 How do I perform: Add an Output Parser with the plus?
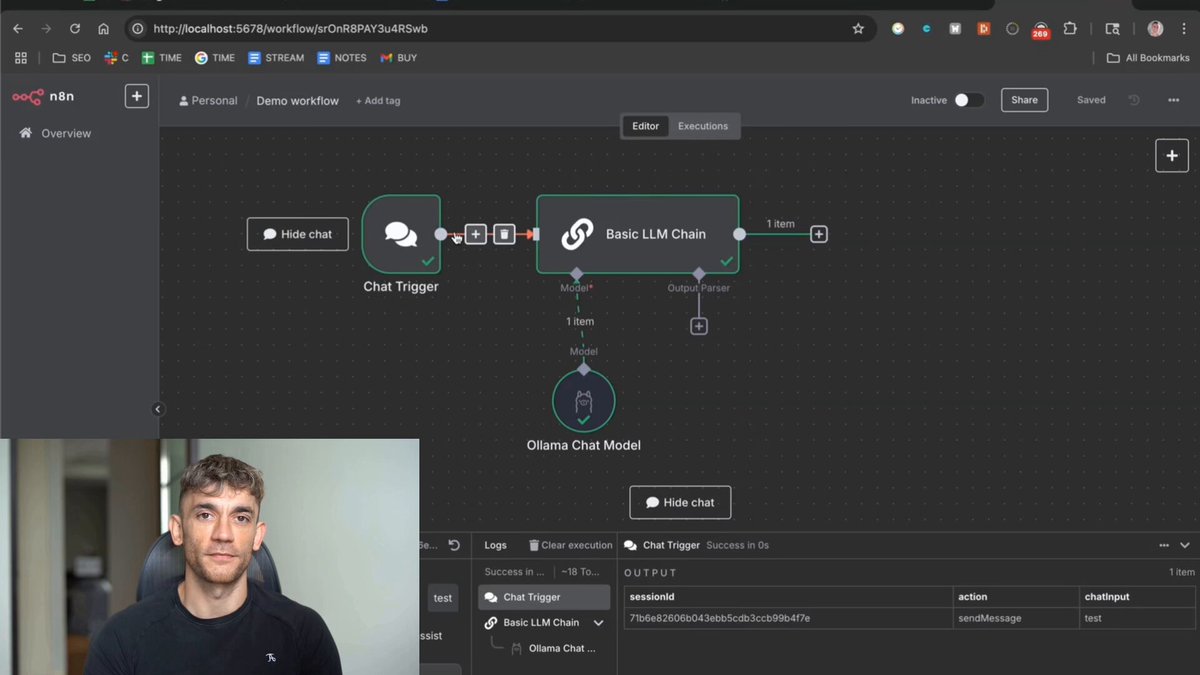[x=699, y=326]
